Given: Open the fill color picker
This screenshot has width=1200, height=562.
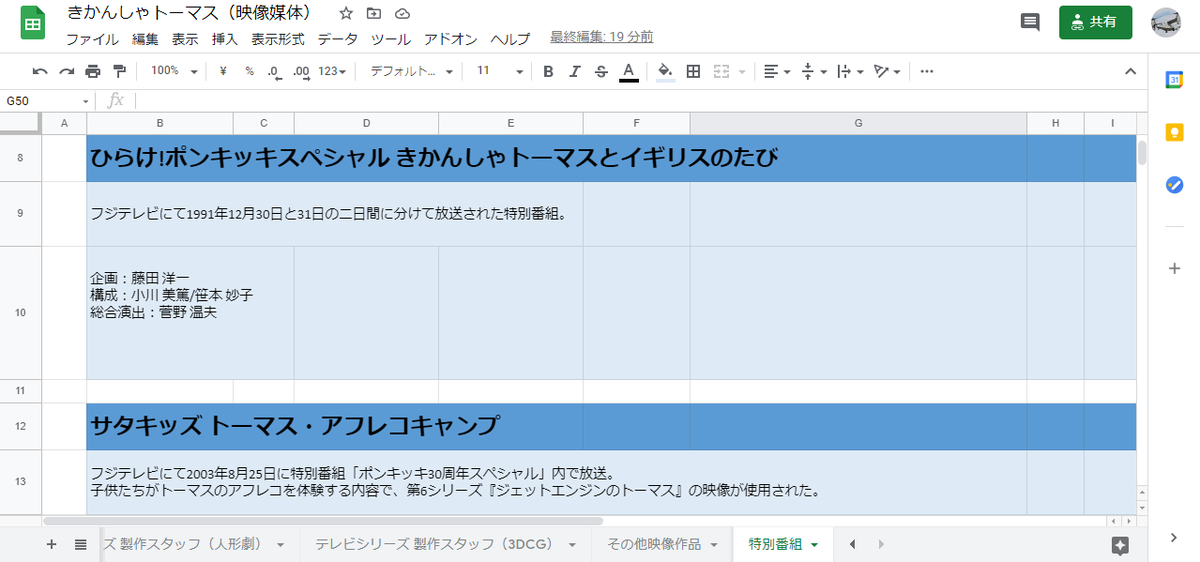Looking at the screenshot, I should coord(666,71).
